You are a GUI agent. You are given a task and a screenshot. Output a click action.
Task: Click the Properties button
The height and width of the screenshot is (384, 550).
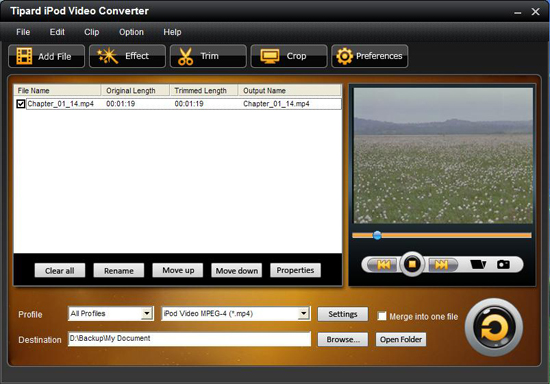(295, 270)
